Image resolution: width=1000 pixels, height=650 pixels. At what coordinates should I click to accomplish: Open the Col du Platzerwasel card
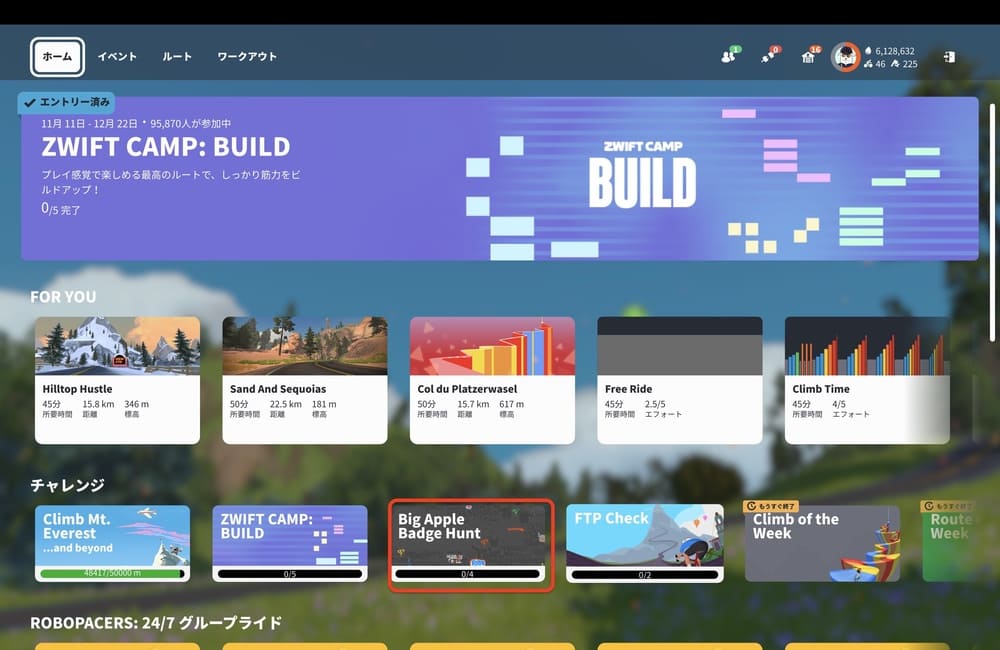[492, 380]
